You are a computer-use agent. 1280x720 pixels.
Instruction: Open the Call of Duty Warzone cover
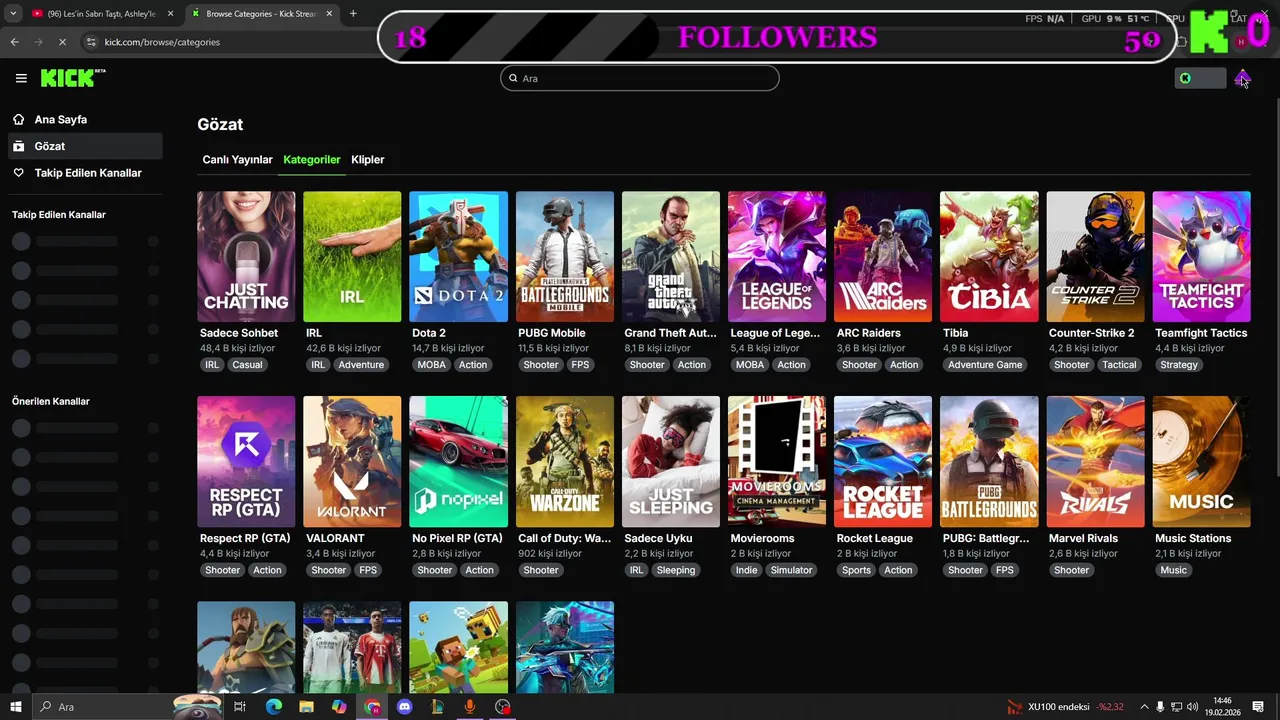(x=565, y=462)
